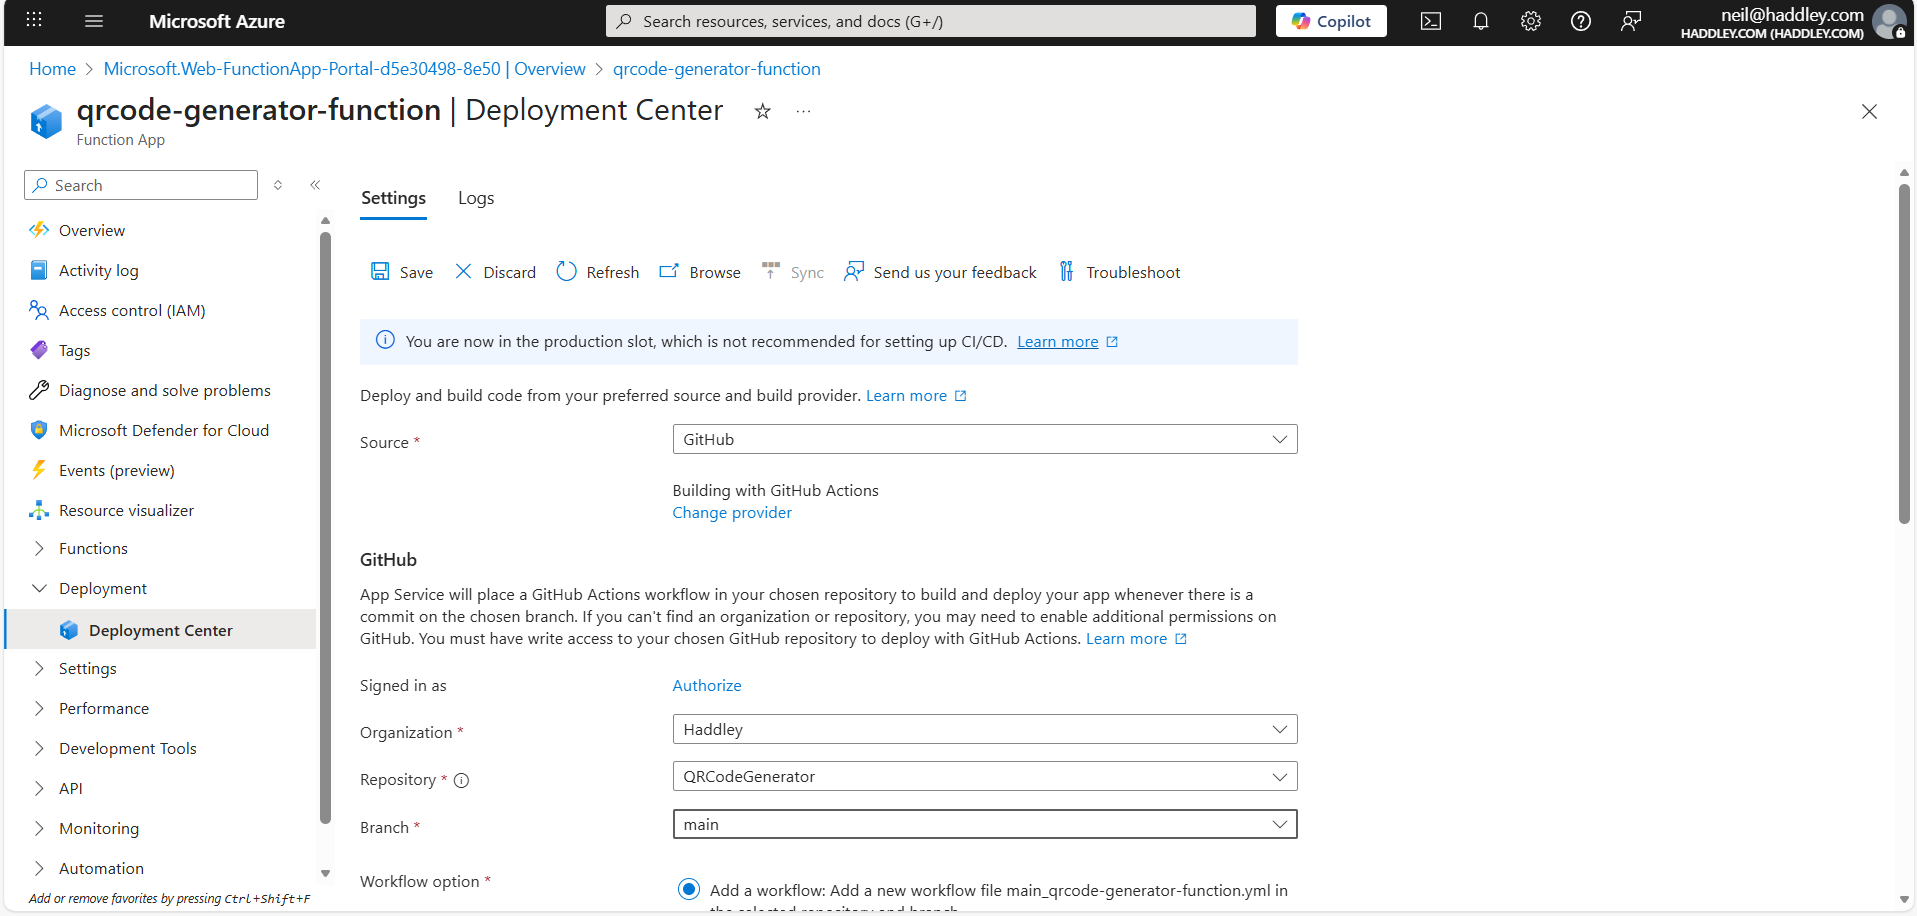Click the Authorize link for GitHub

coord(706,685)
